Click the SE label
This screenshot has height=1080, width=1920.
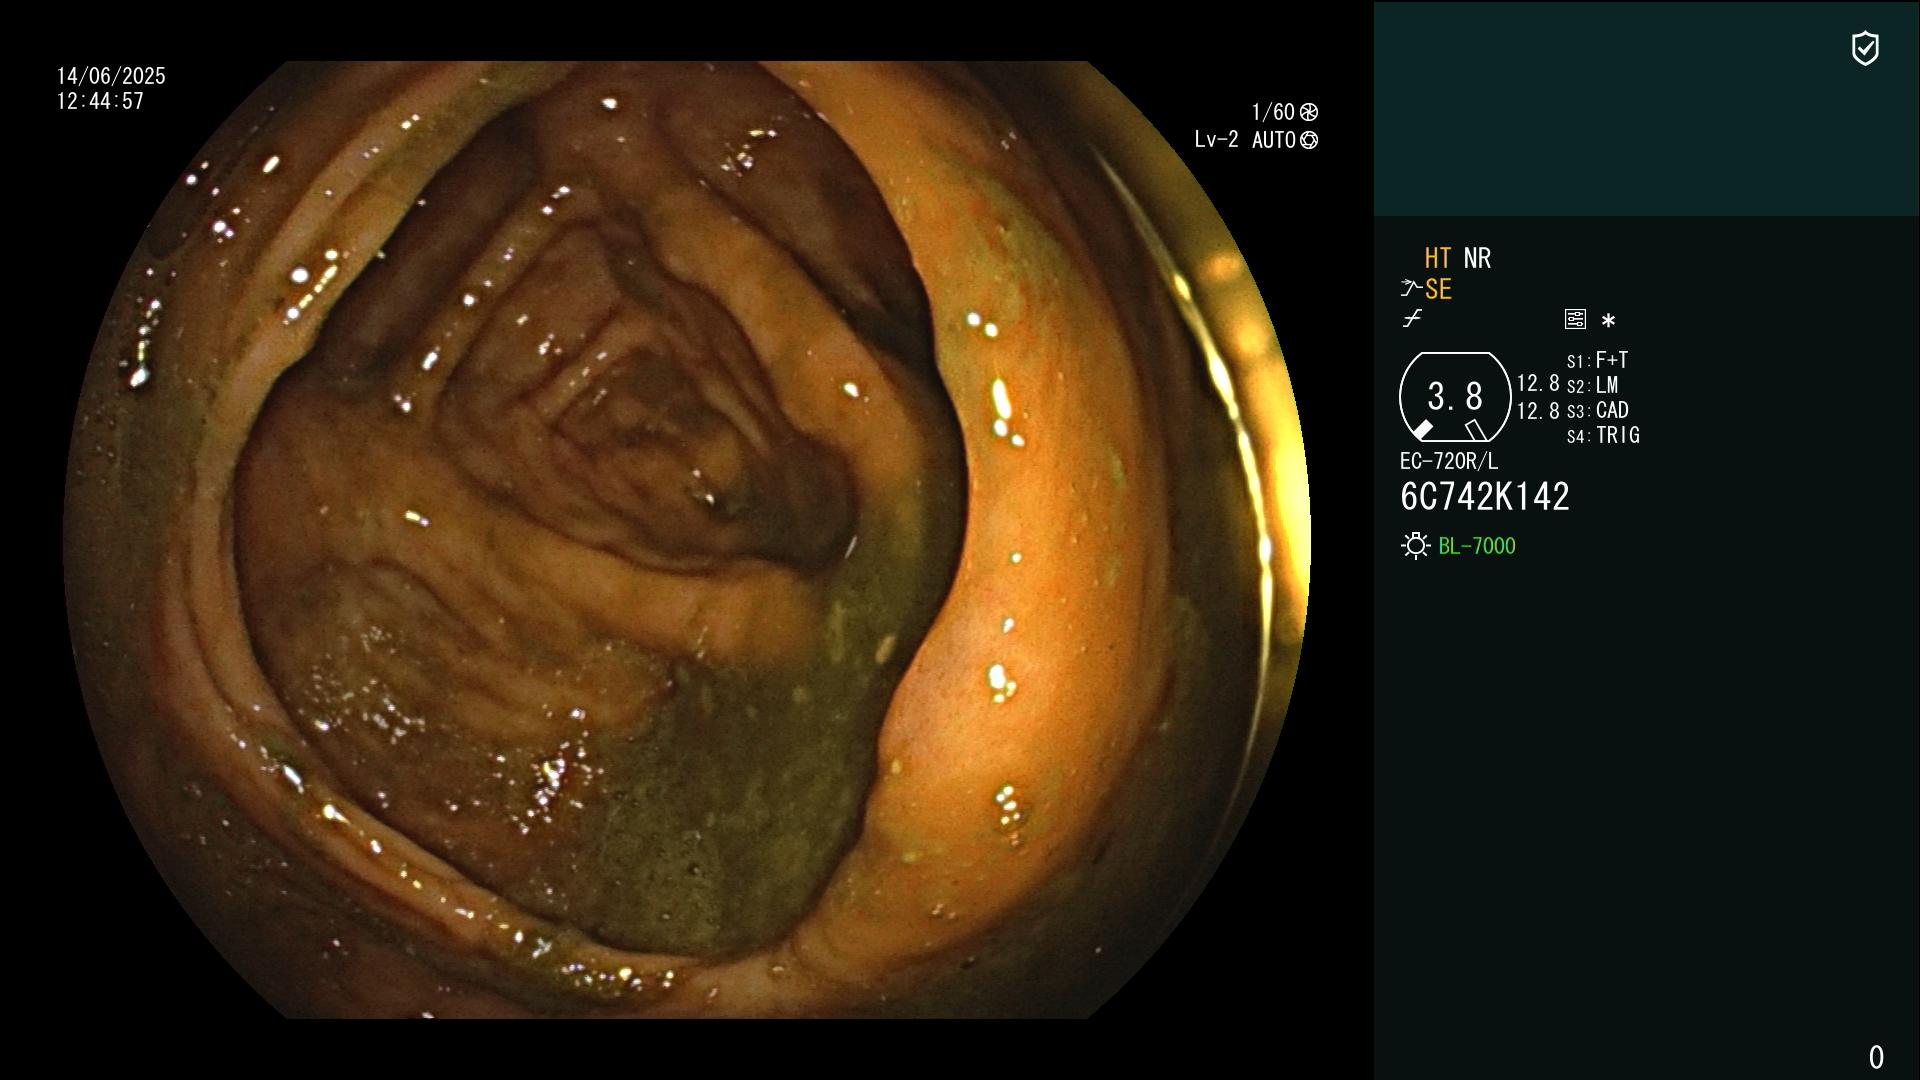[1438, 290]
